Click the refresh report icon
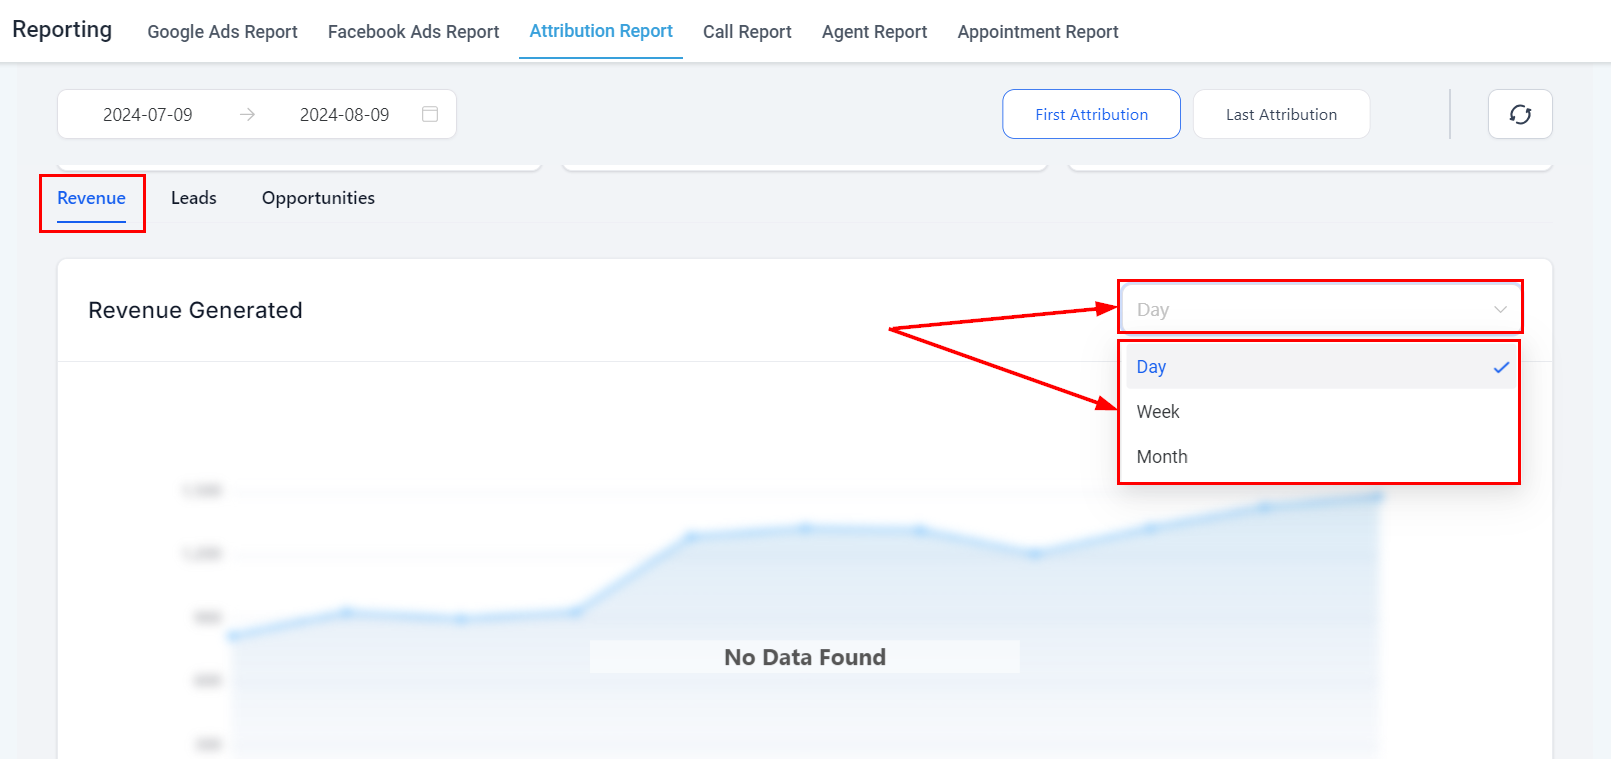This screenshot has height=759, width=1611. [x=1519, y=114]
